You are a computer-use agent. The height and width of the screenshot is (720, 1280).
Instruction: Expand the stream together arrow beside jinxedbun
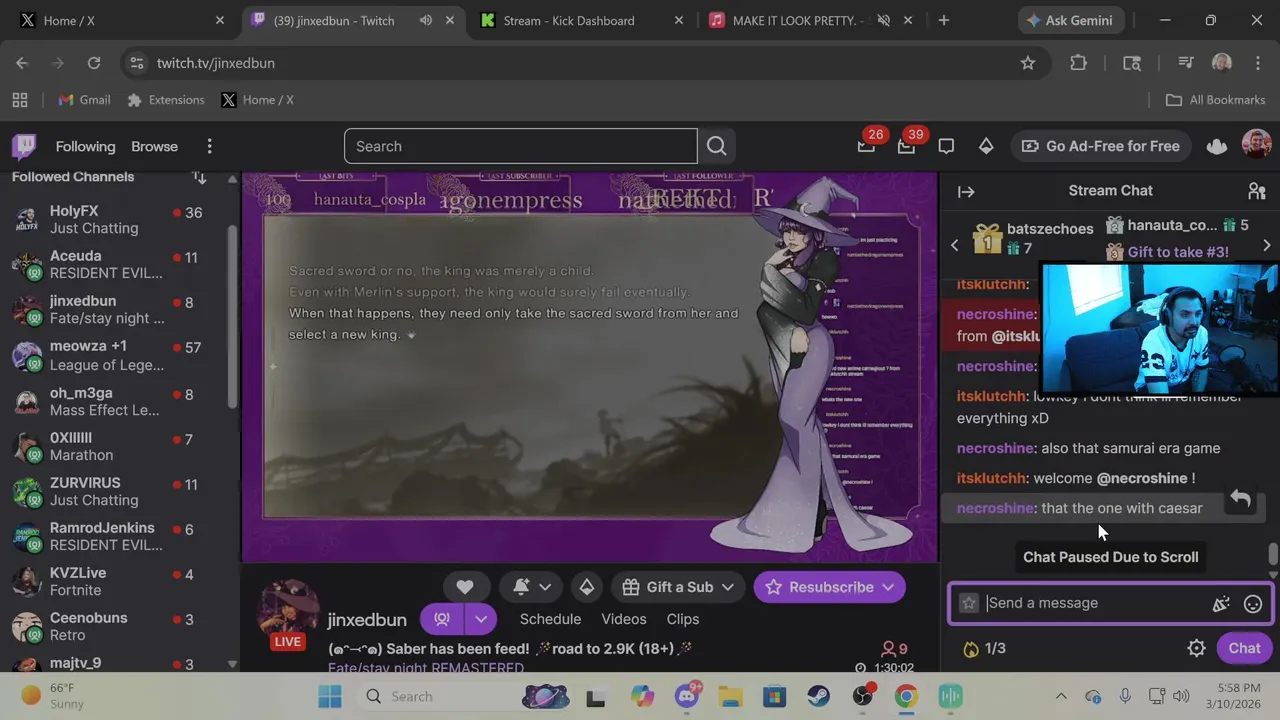click(x=481, y=619)
